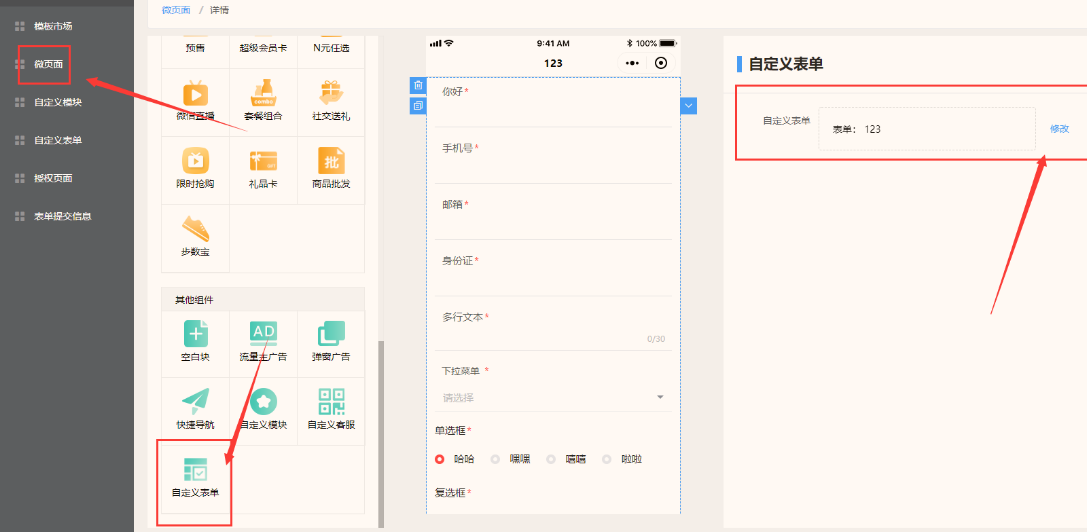Add the 商品批发 component
This screenshot has width=1087, height=532.
pos(331,169)
